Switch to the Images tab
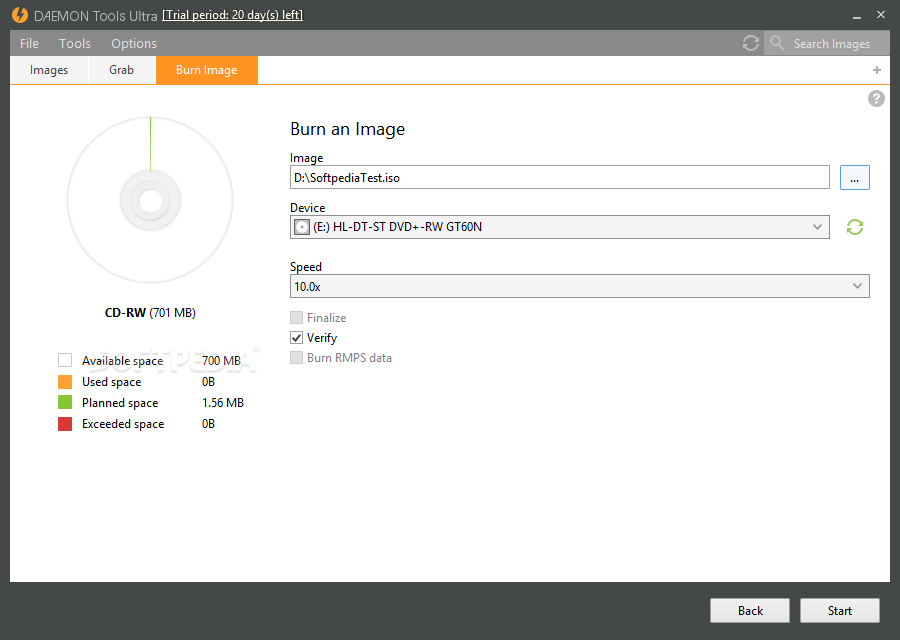 [49, 70]
